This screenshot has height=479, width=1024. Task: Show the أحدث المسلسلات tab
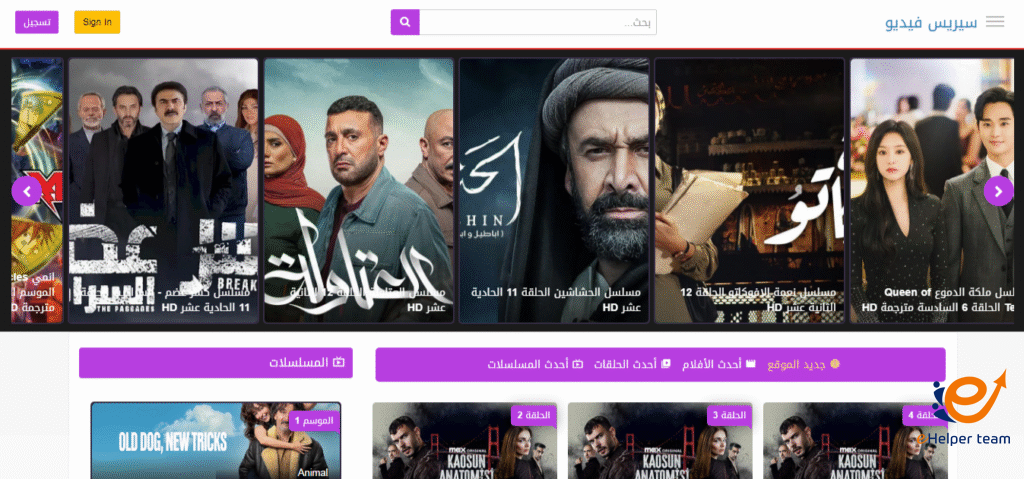coord(535,364)
